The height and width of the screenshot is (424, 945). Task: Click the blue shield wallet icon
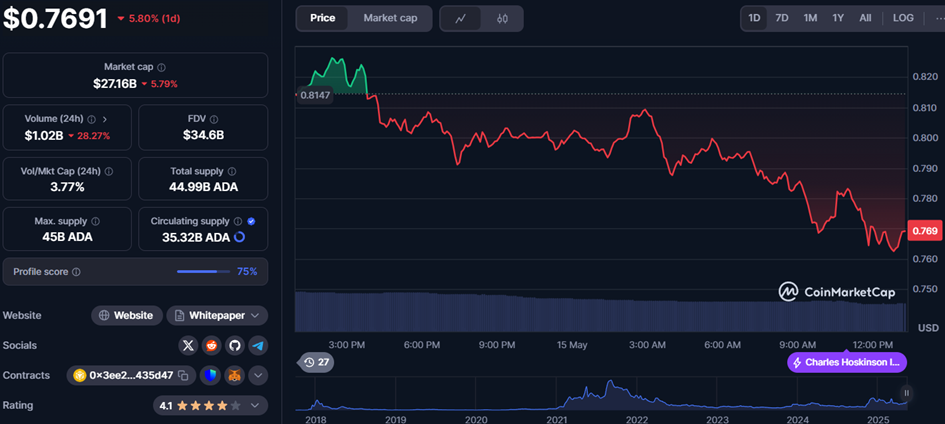pos(209,375)
